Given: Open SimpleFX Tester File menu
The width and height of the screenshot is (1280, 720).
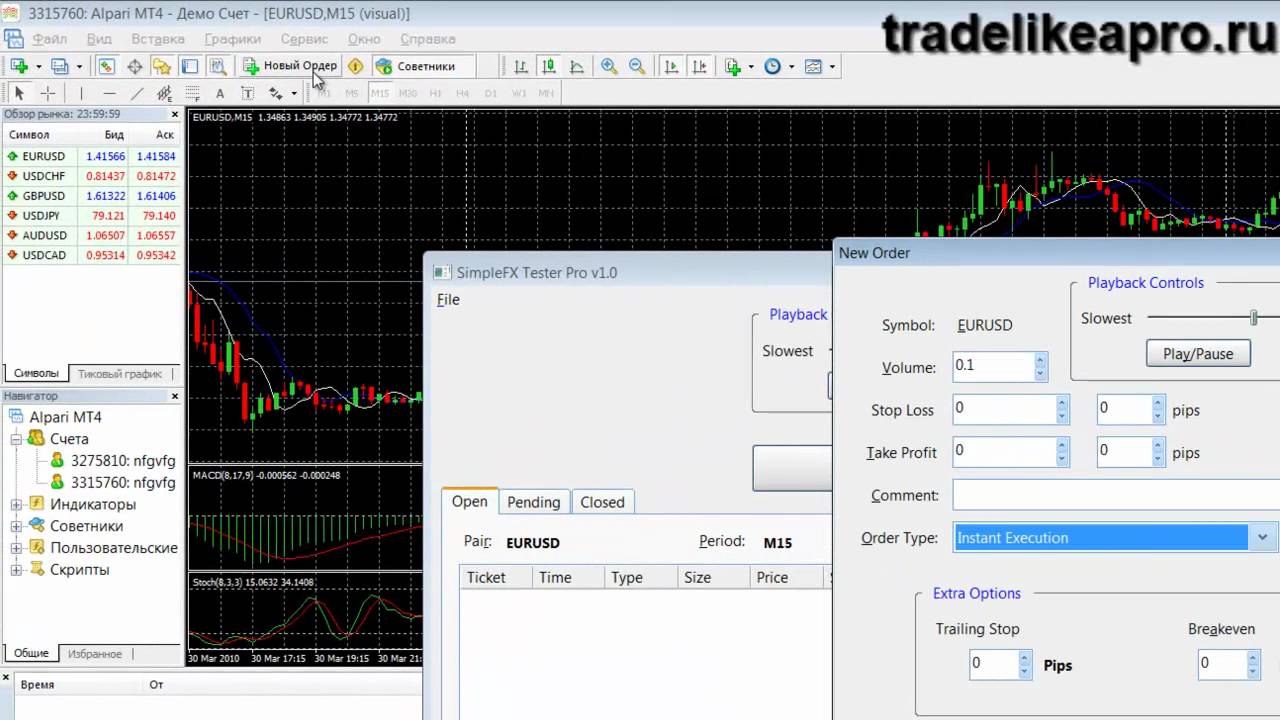Looking at the screenshot, I should click(448, 299).
